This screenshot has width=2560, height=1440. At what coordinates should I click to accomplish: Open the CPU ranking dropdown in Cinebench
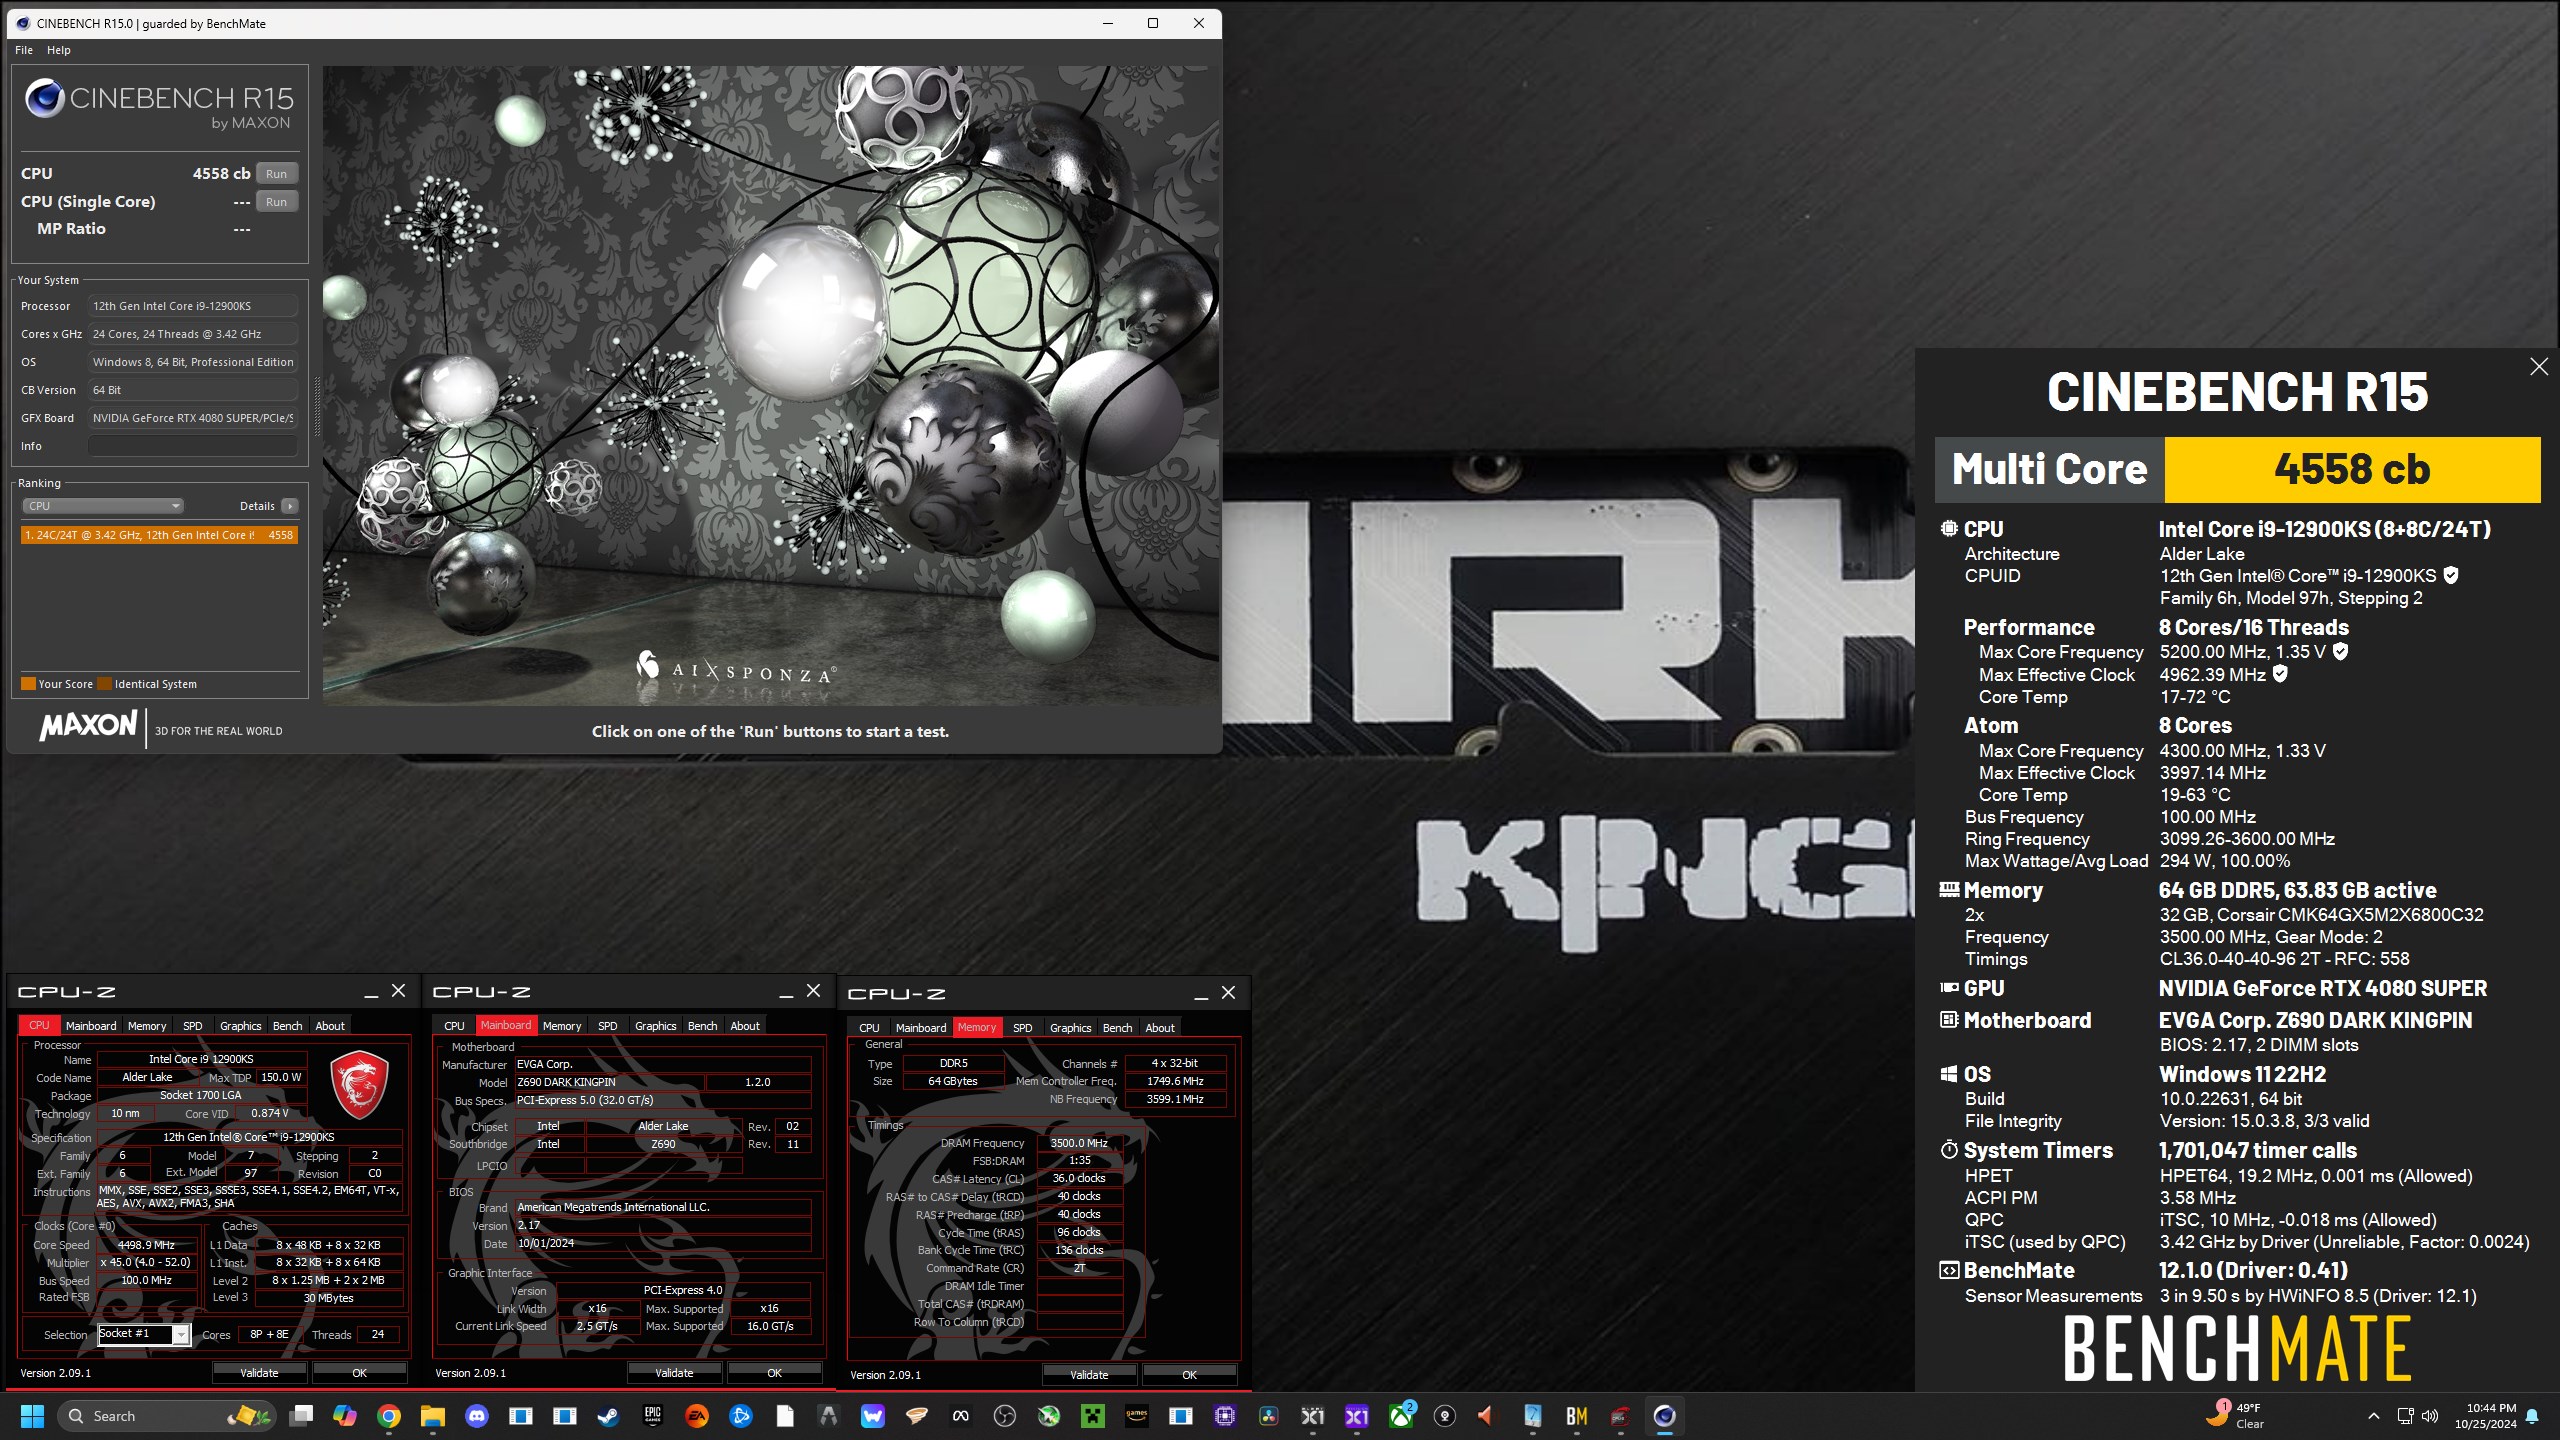click(103, 506)
